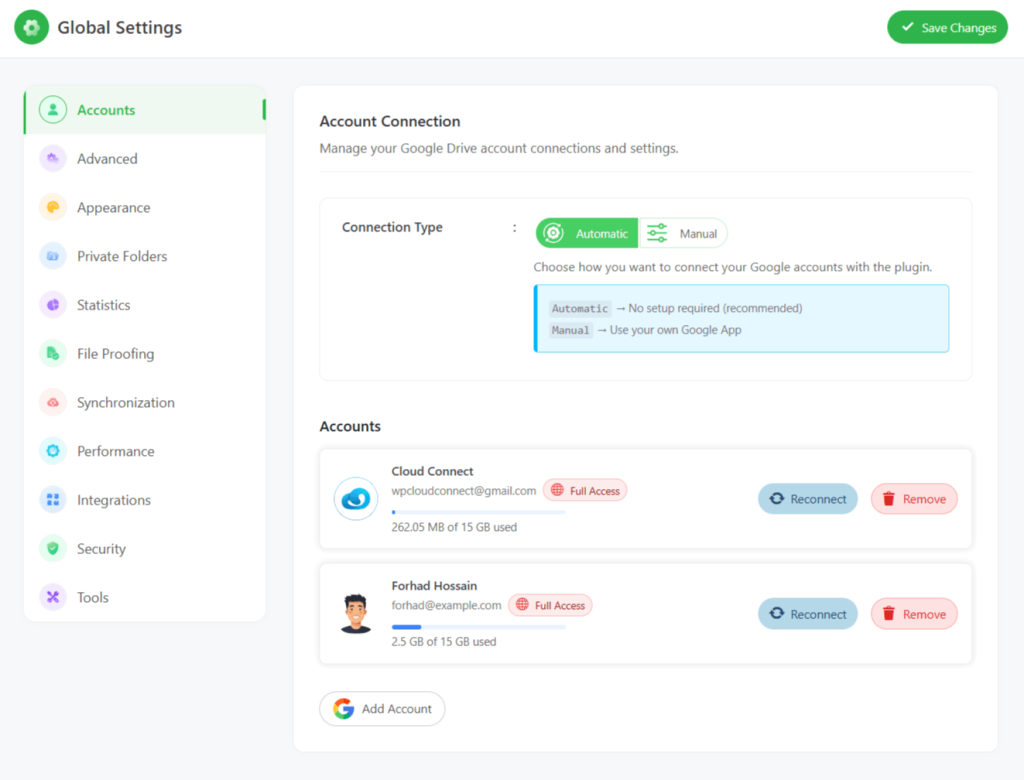Click the Security shield icon
The width and height of the screenshot is (1024, 780).
(53, 549)
